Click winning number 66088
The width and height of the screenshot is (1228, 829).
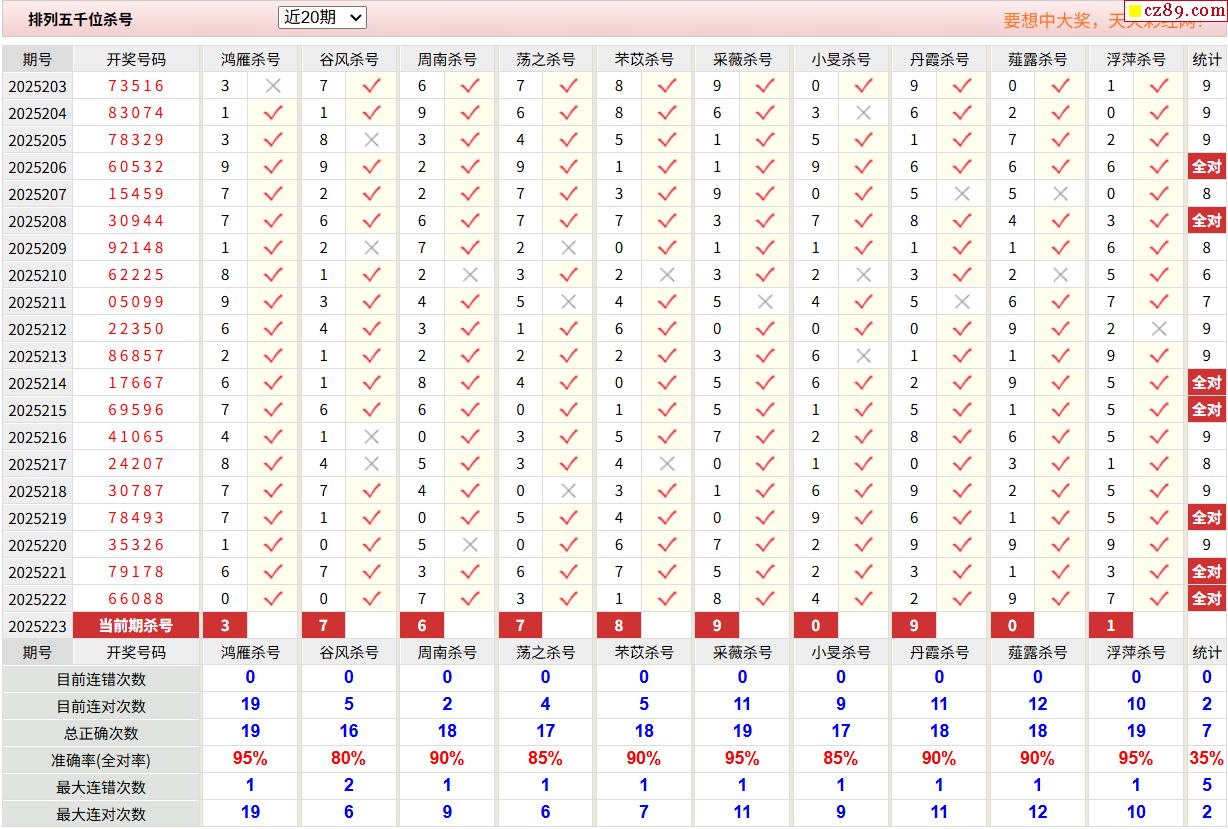[x=136, y=599]
